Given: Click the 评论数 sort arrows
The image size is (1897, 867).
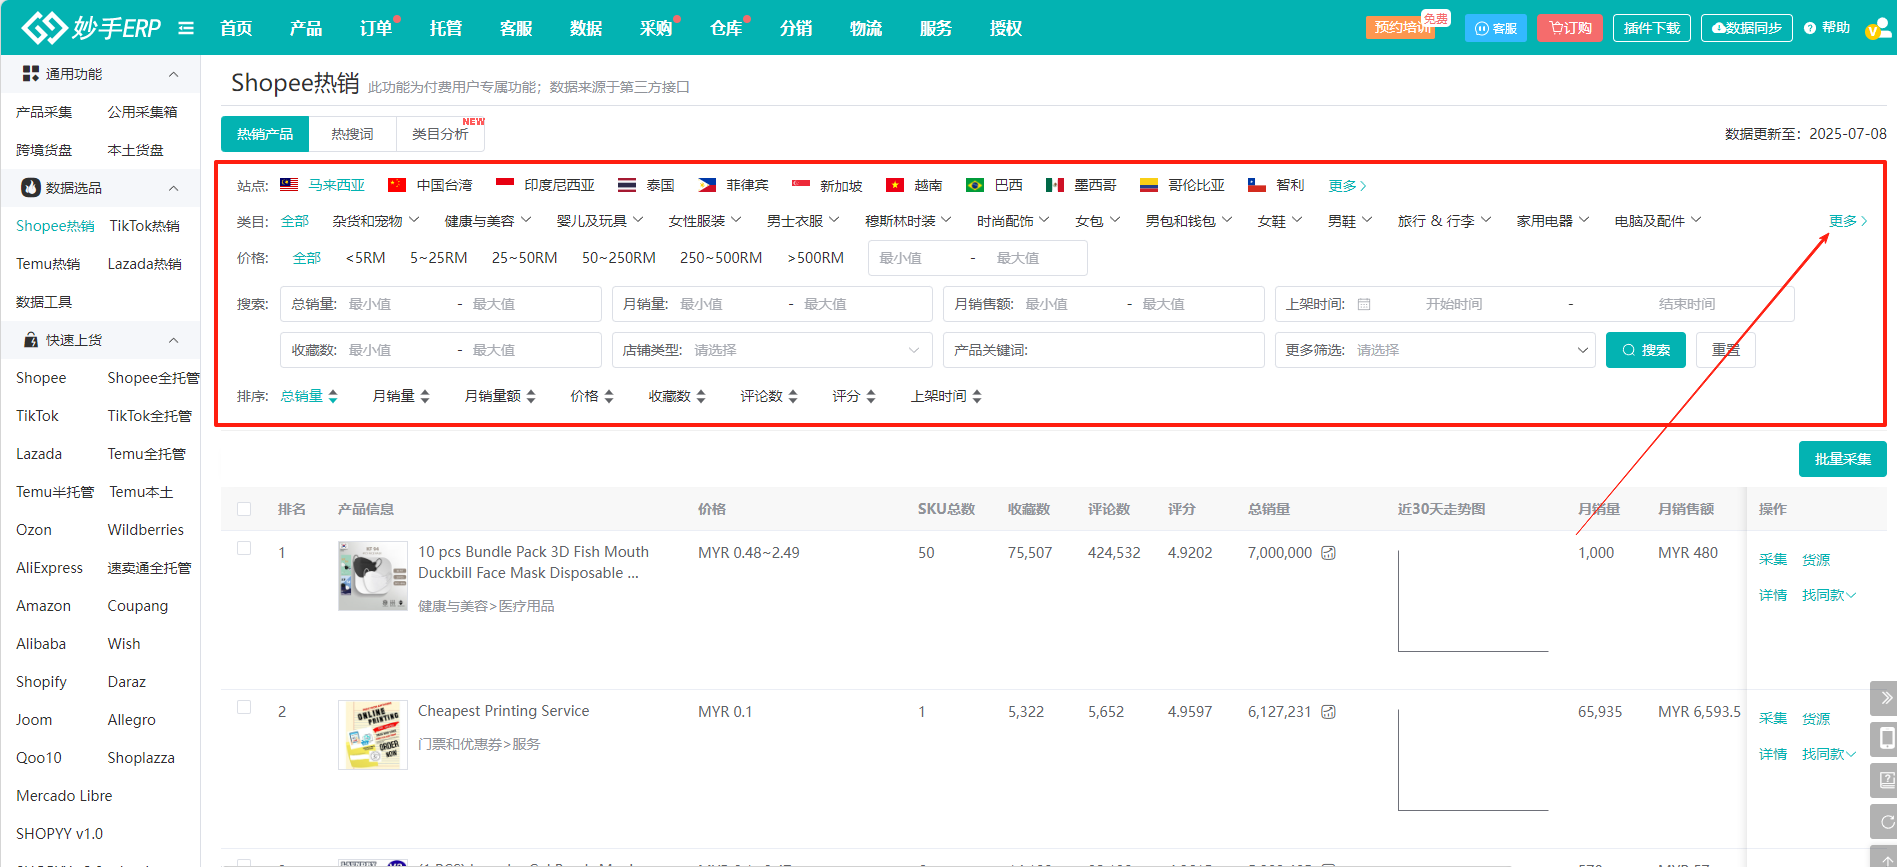Looking at the screenshot, I should click(793, 397).
